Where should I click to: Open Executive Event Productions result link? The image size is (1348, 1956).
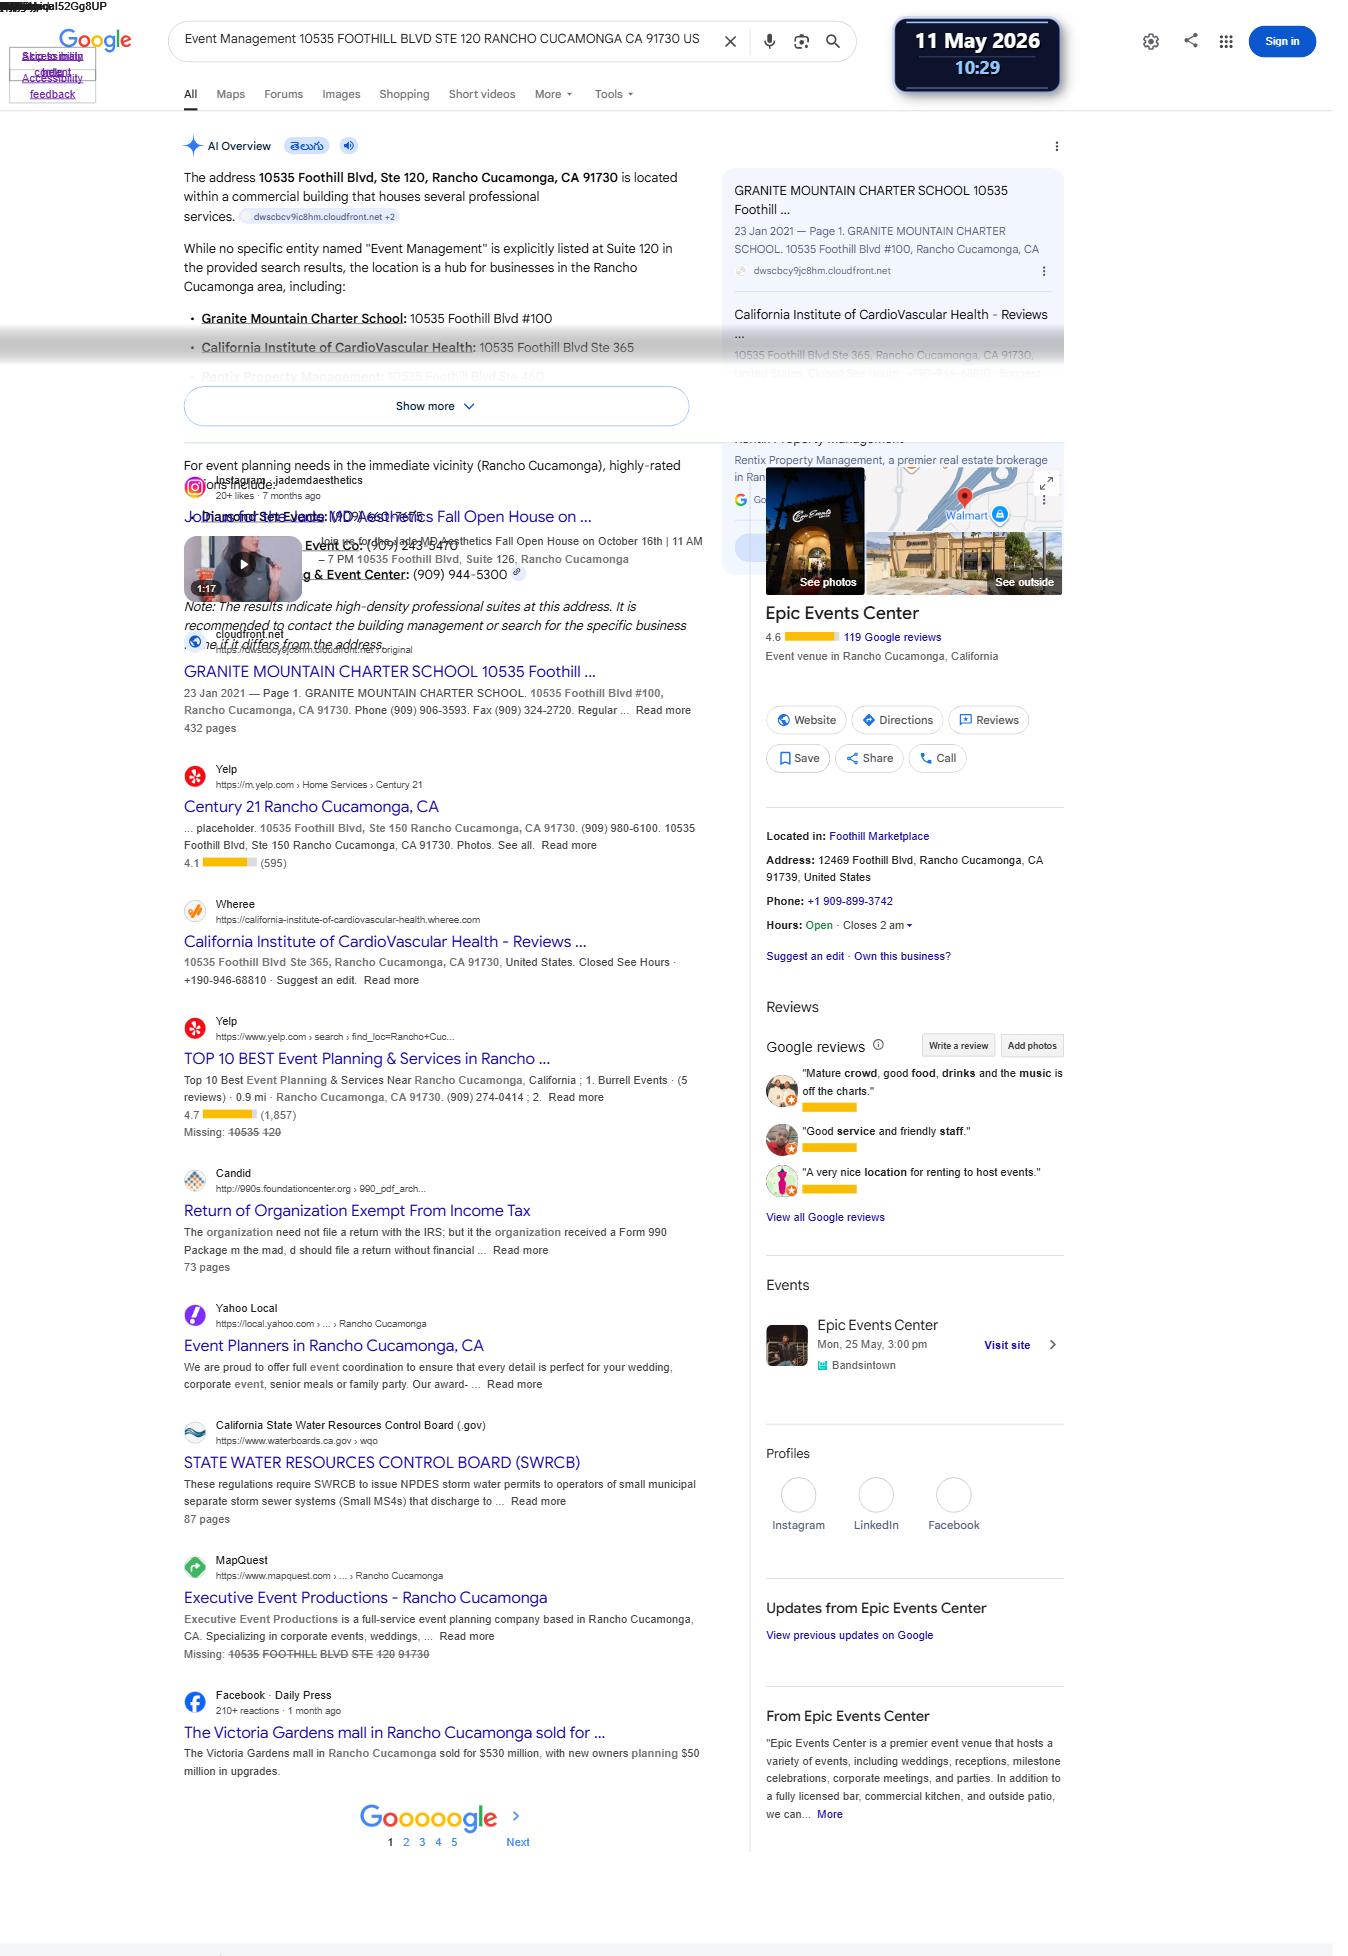(366, 1598)
